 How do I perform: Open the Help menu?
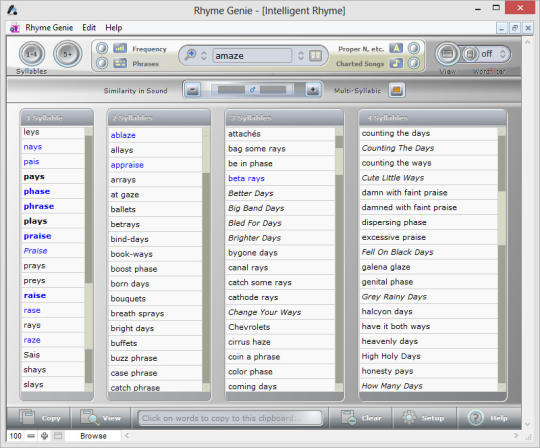point(114,28)
